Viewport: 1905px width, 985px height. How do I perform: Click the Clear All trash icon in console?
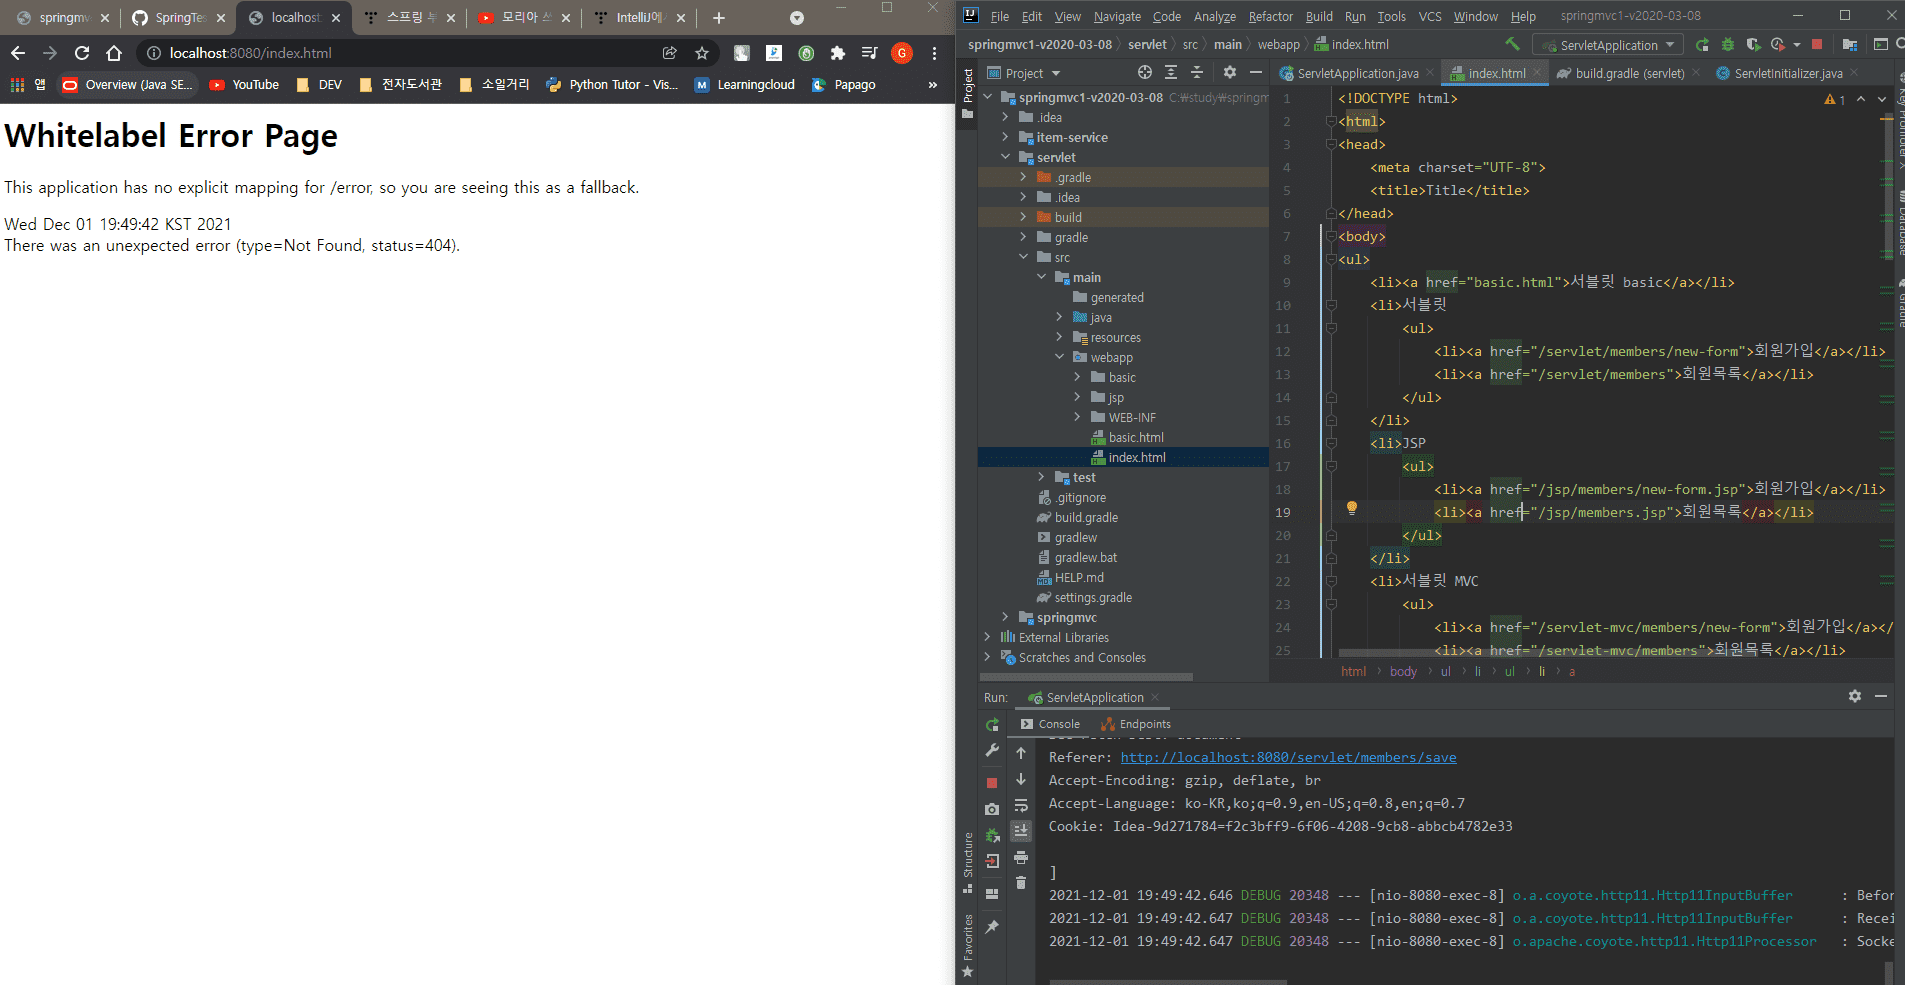[1021, 883]
